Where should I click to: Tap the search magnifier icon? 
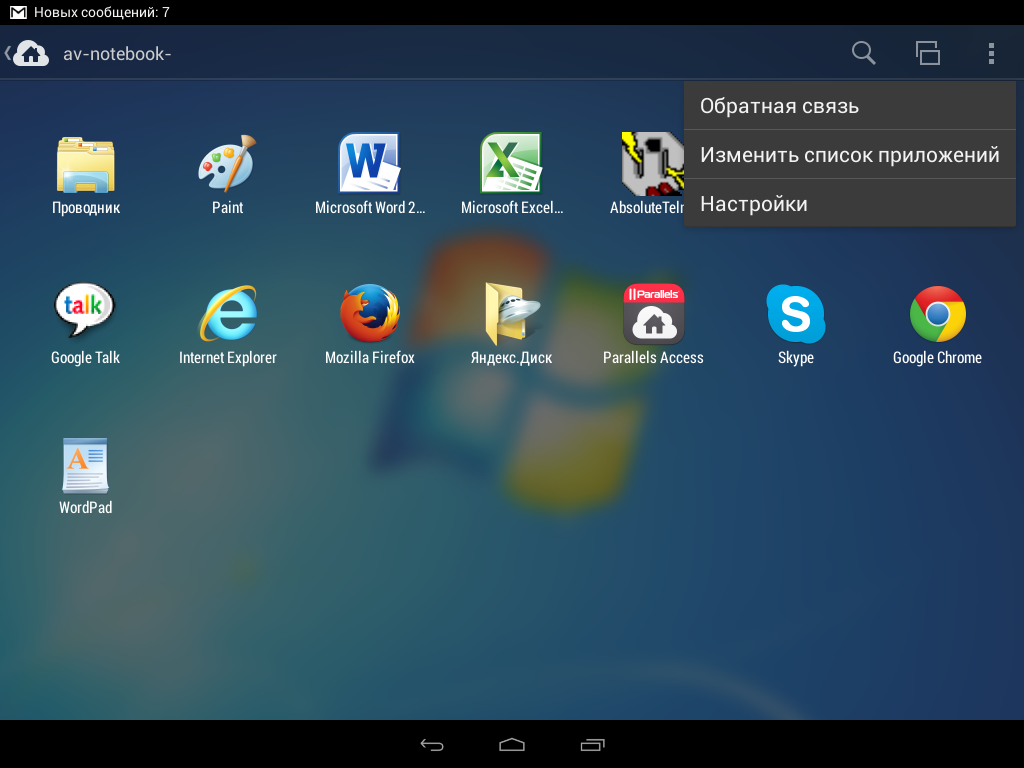point(863,53)
